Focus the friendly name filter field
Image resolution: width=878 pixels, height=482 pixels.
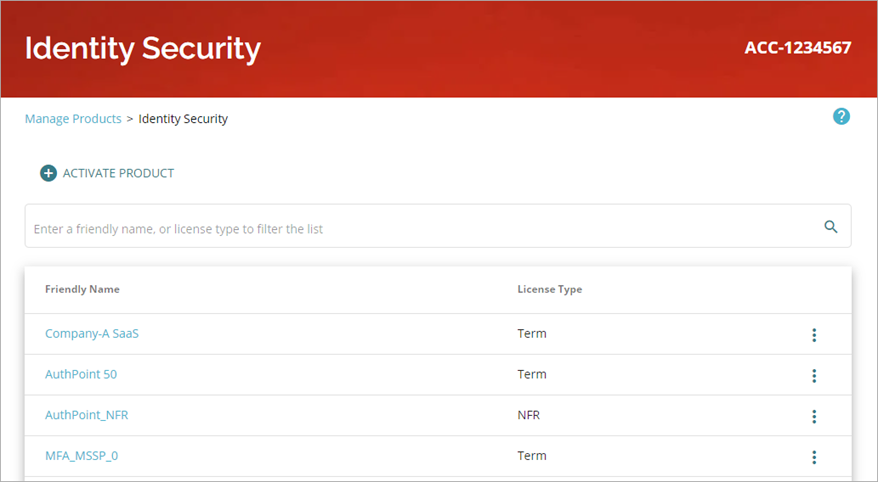point(438,226)
